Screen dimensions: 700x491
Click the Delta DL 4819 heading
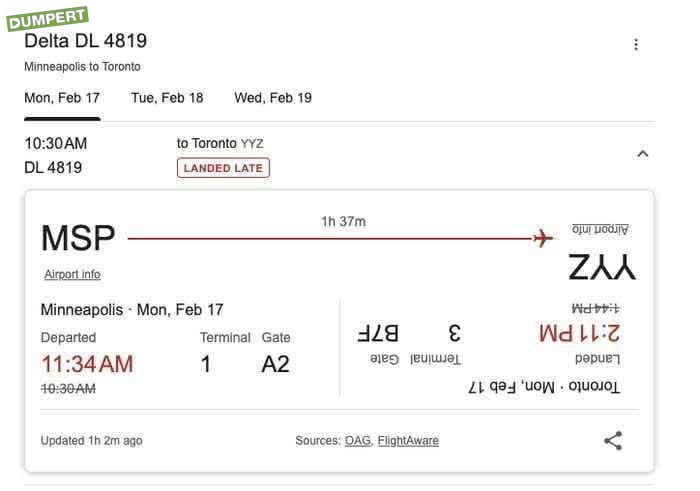pyautogui.click(x=86, y=41)
